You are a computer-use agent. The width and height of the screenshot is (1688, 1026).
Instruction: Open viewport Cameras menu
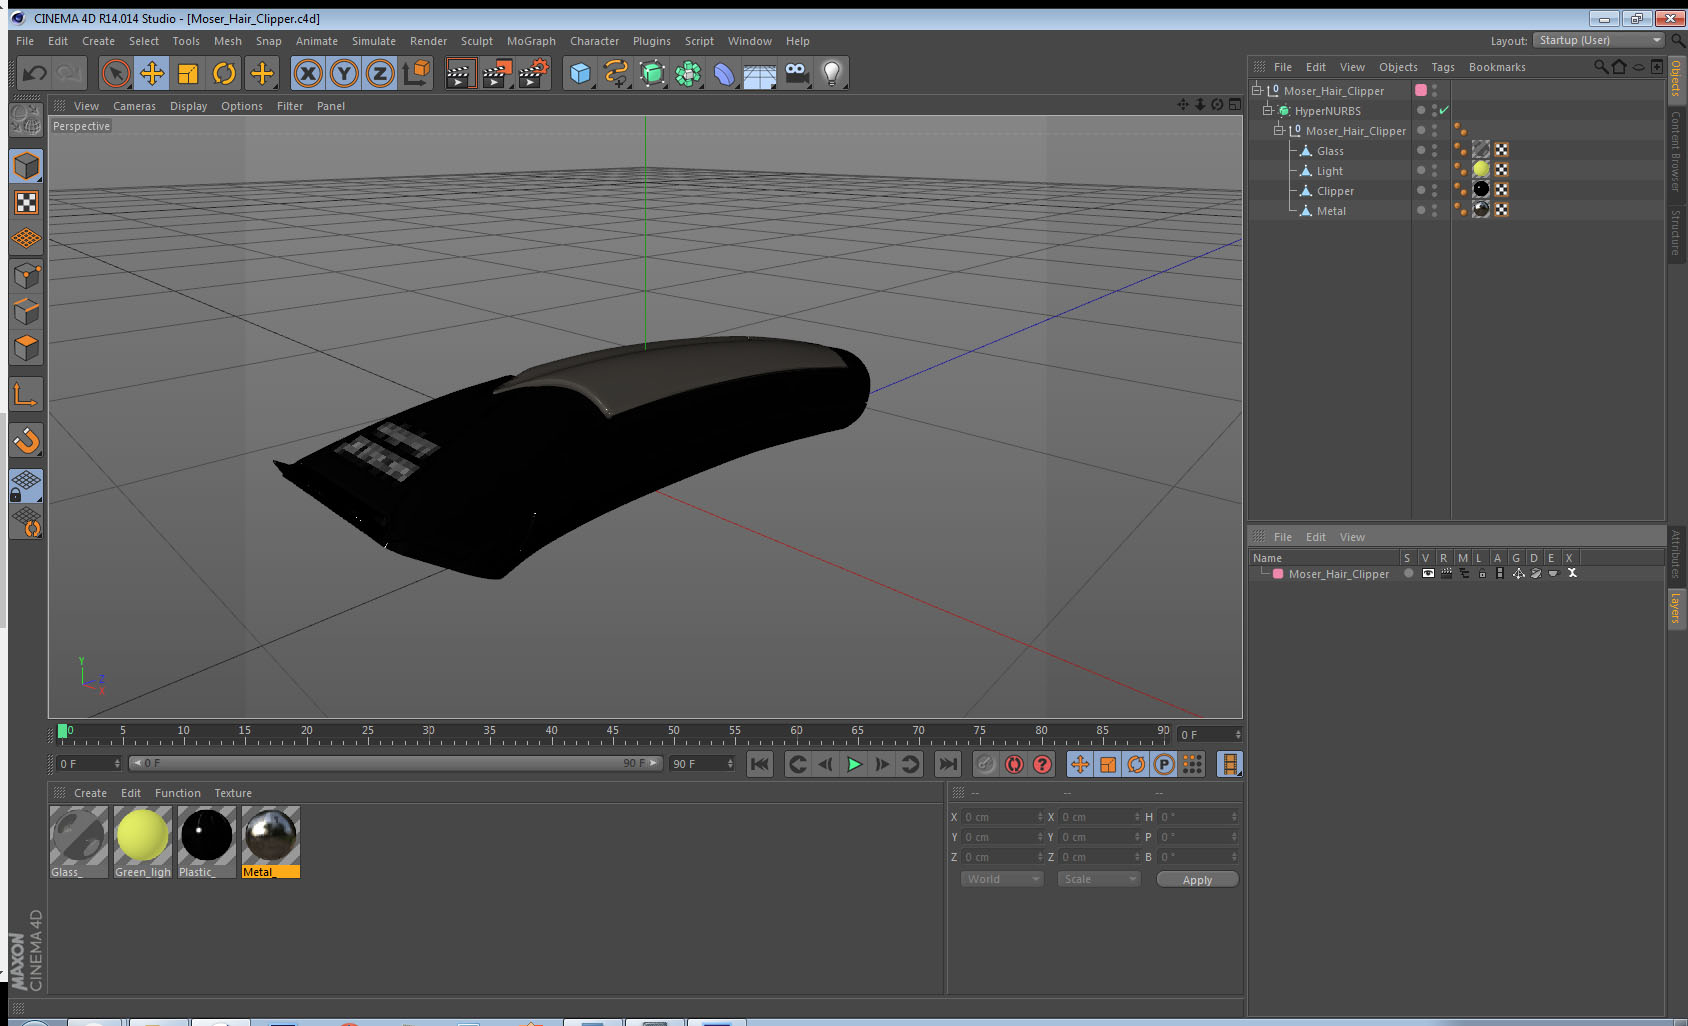coord(134,106)
